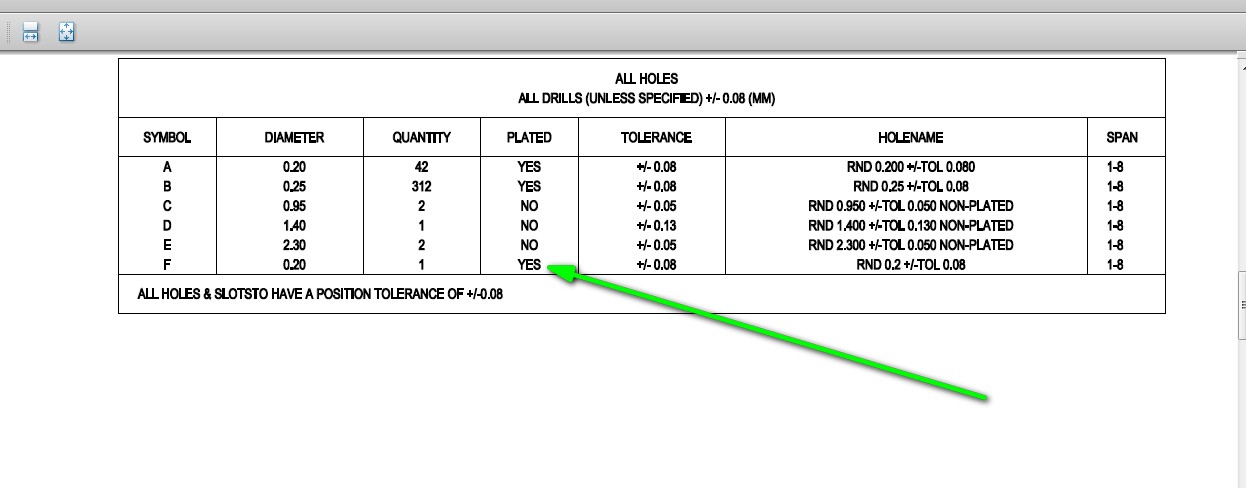1246x488 pixels.
Task: Click the SYMBOL column header
Action: point(167,137)
